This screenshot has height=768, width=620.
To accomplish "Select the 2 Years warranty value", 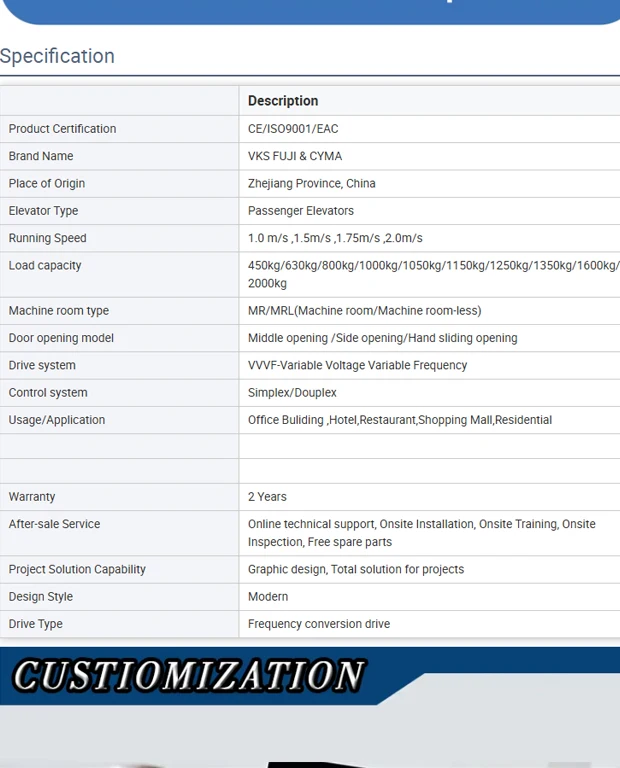I will pos(267,497).
